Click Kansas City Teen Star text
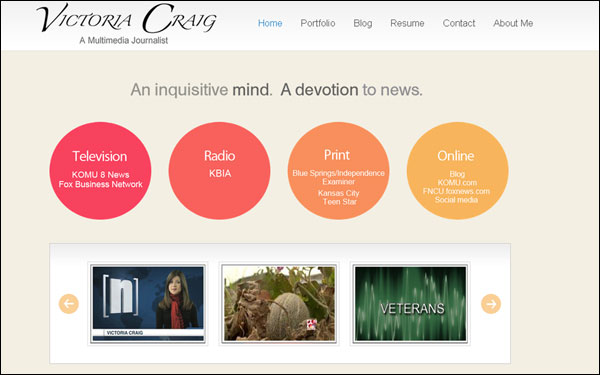This screenshot has width=600, height=375. pyautogui.click(x=339, y=197)
